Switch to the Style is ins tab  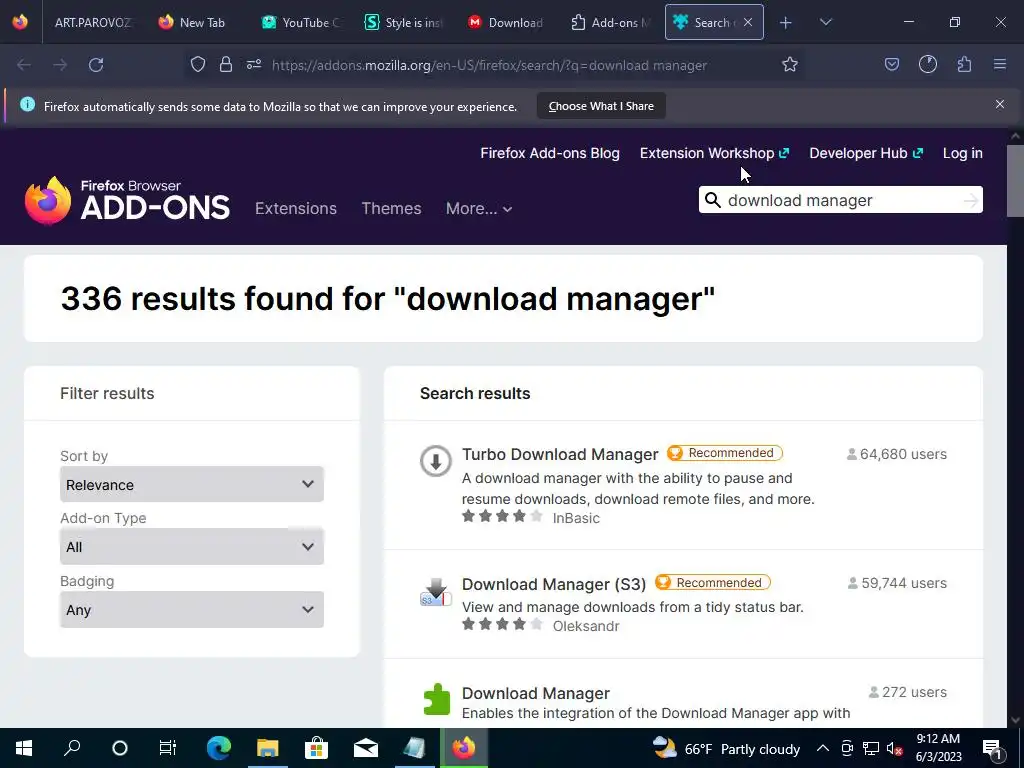coord(404,22)
